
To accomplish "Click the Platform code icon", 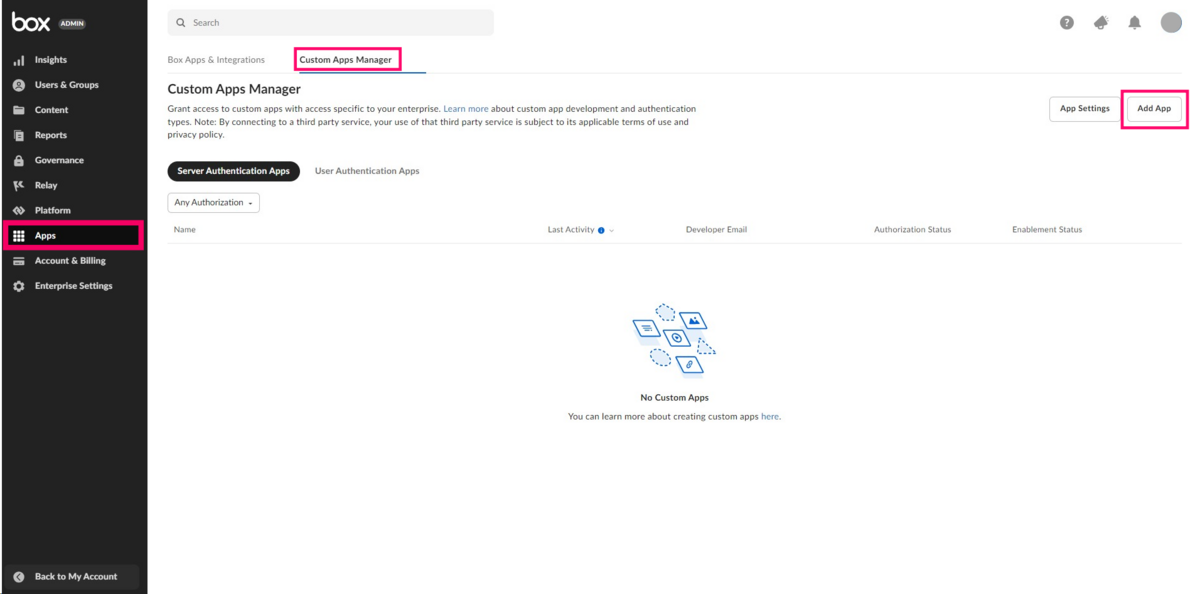I will point(18,210).
